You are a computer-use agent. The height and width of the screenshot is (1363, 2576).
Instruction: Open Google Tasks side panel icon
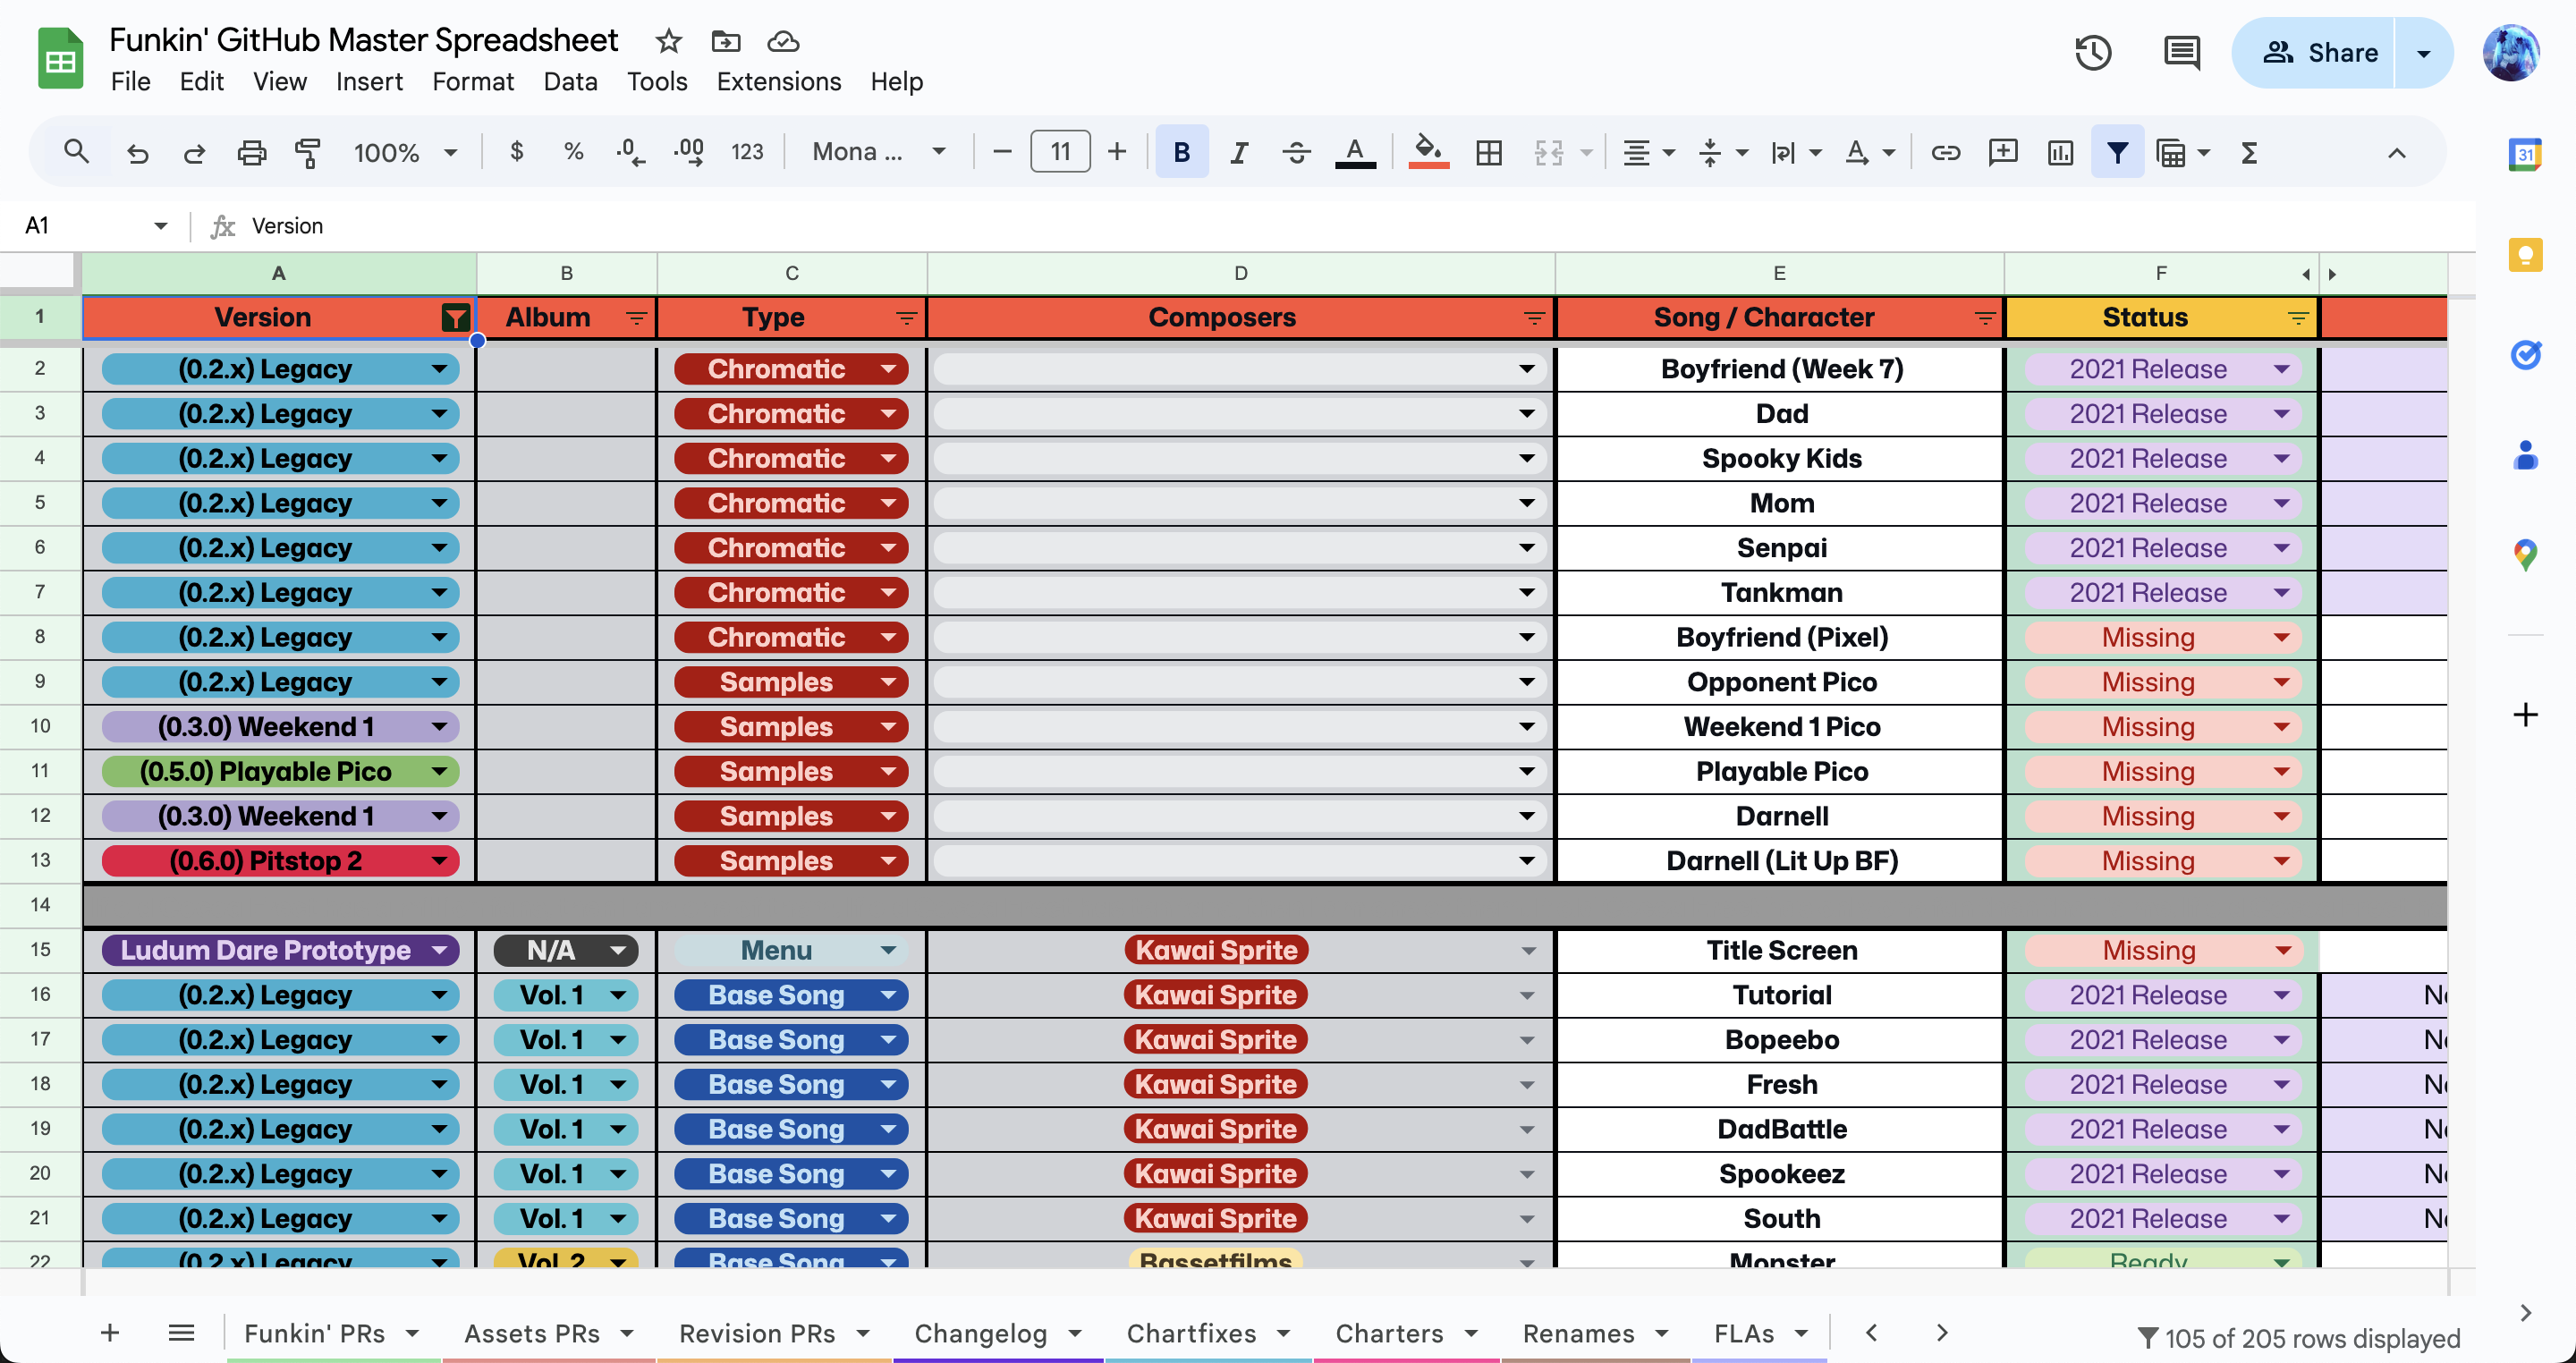click(2525, 354)
